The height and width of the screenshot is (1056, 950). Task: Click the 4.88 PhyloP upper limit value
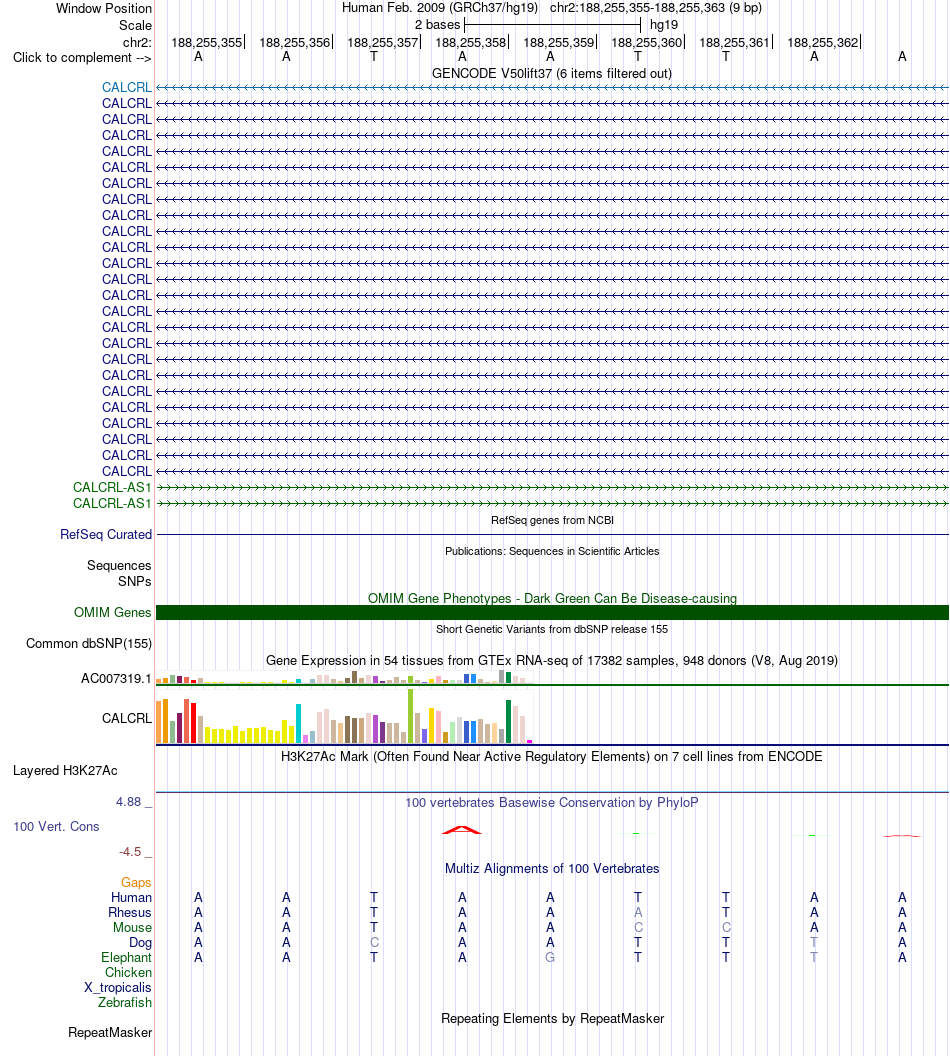coord(129,802)
